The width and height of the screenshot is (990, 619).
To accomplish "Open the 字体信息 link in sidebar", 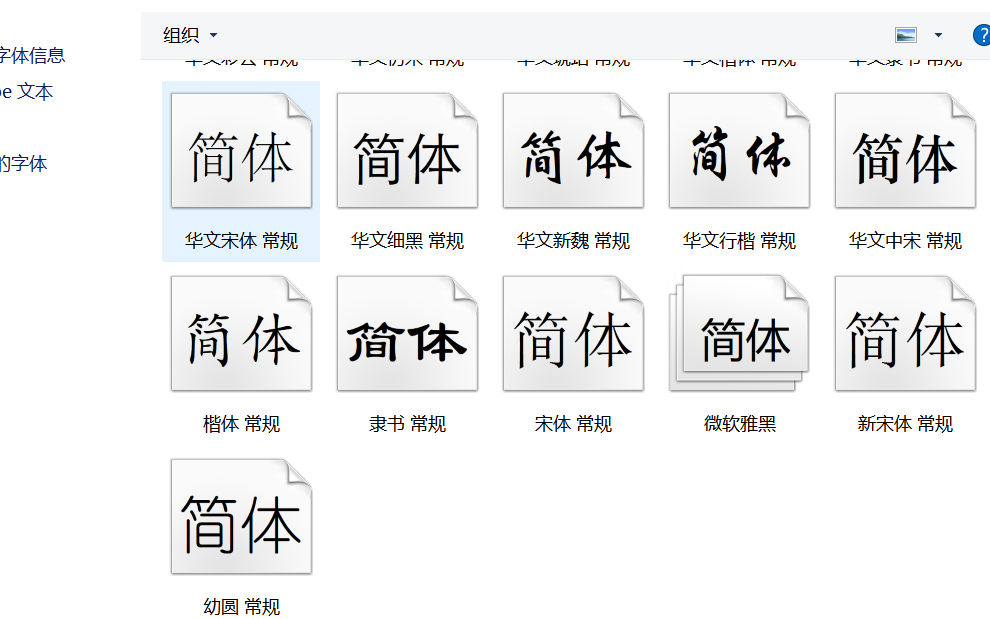I will point(32,56).
